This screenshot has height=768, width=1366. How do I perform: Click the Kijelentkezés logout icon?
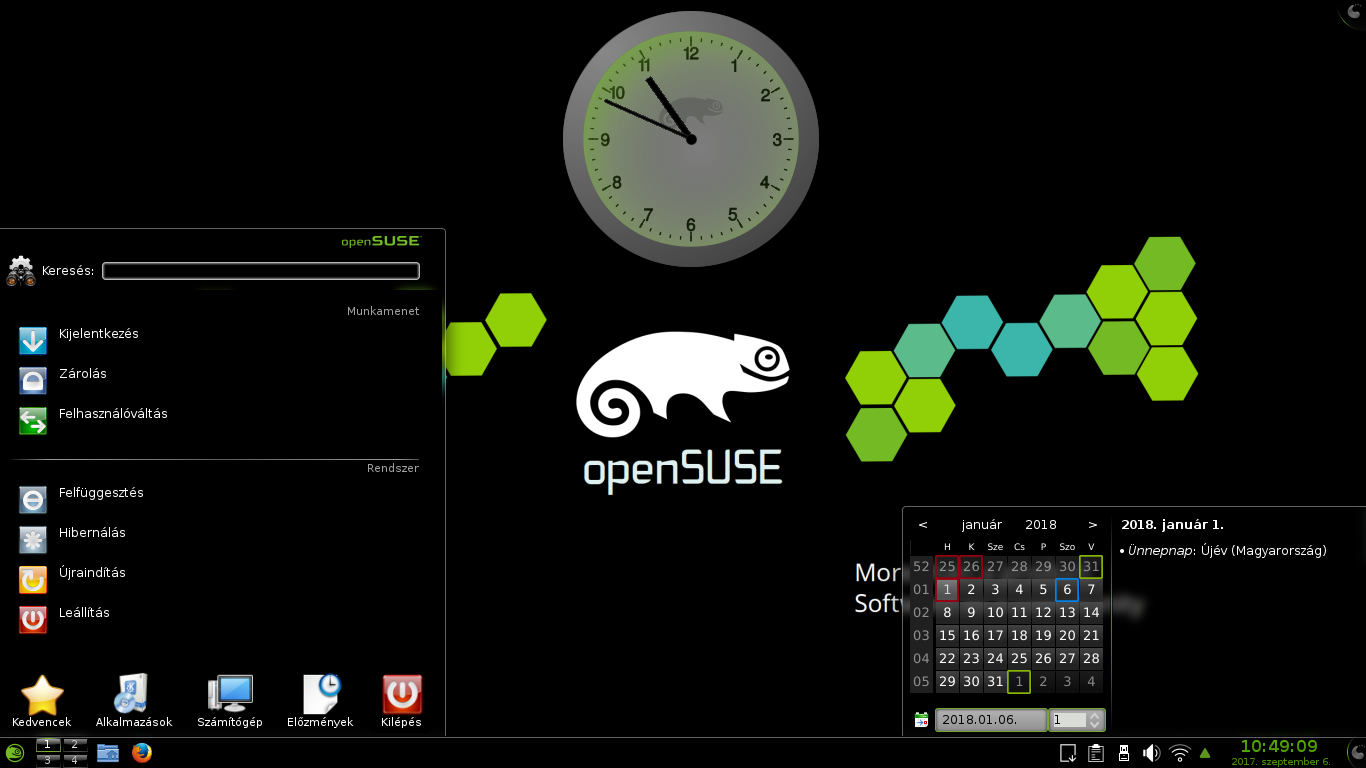click(x=33, y=341)
